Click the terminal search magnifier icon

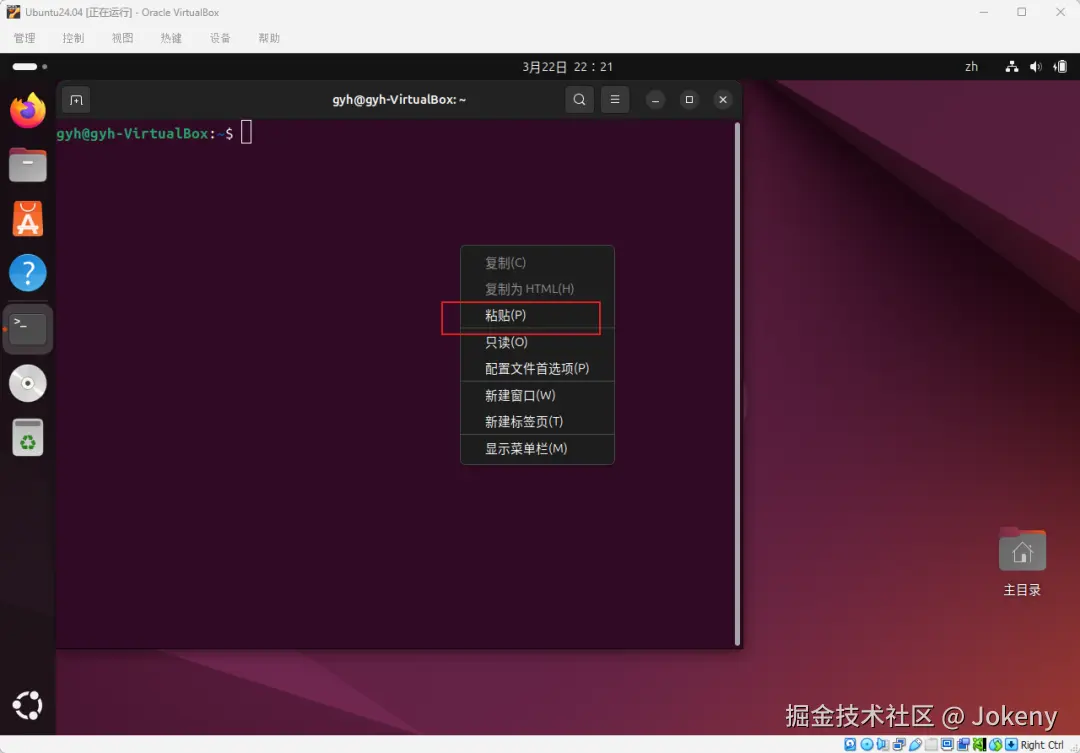[x=579, y=100]
